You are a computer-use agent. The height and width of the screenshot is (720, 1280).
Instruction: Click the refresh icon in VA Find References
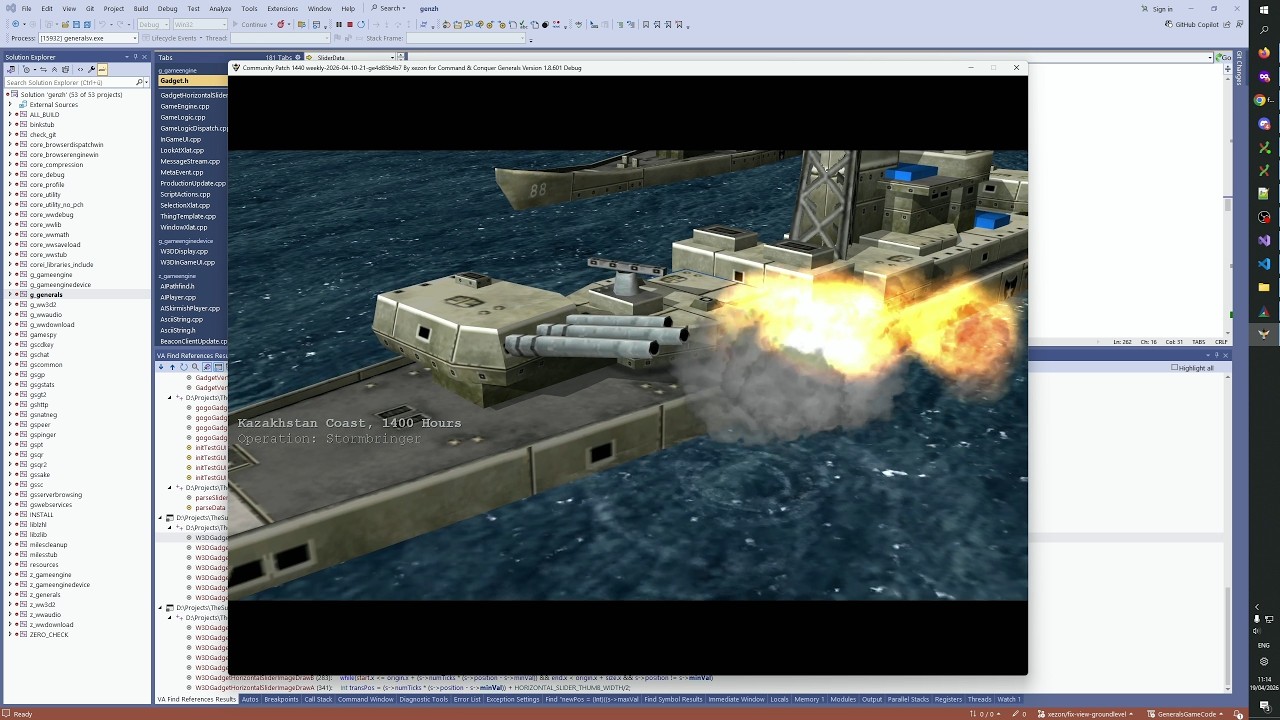[x=184, y=367]
